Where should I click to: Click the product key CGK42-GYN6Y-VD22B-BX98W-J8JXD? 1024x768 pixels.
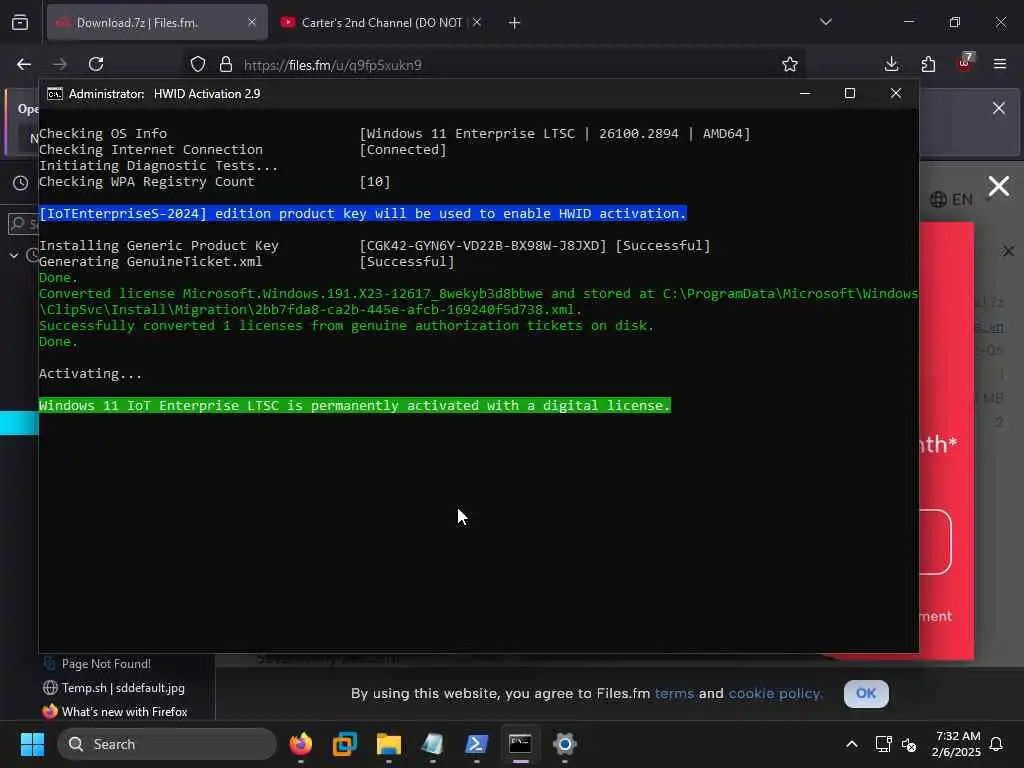pos(483,246)
